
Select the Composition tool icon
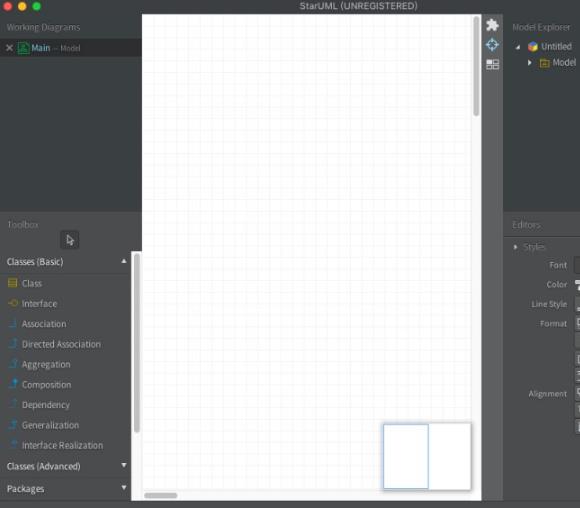click(13, 384)
